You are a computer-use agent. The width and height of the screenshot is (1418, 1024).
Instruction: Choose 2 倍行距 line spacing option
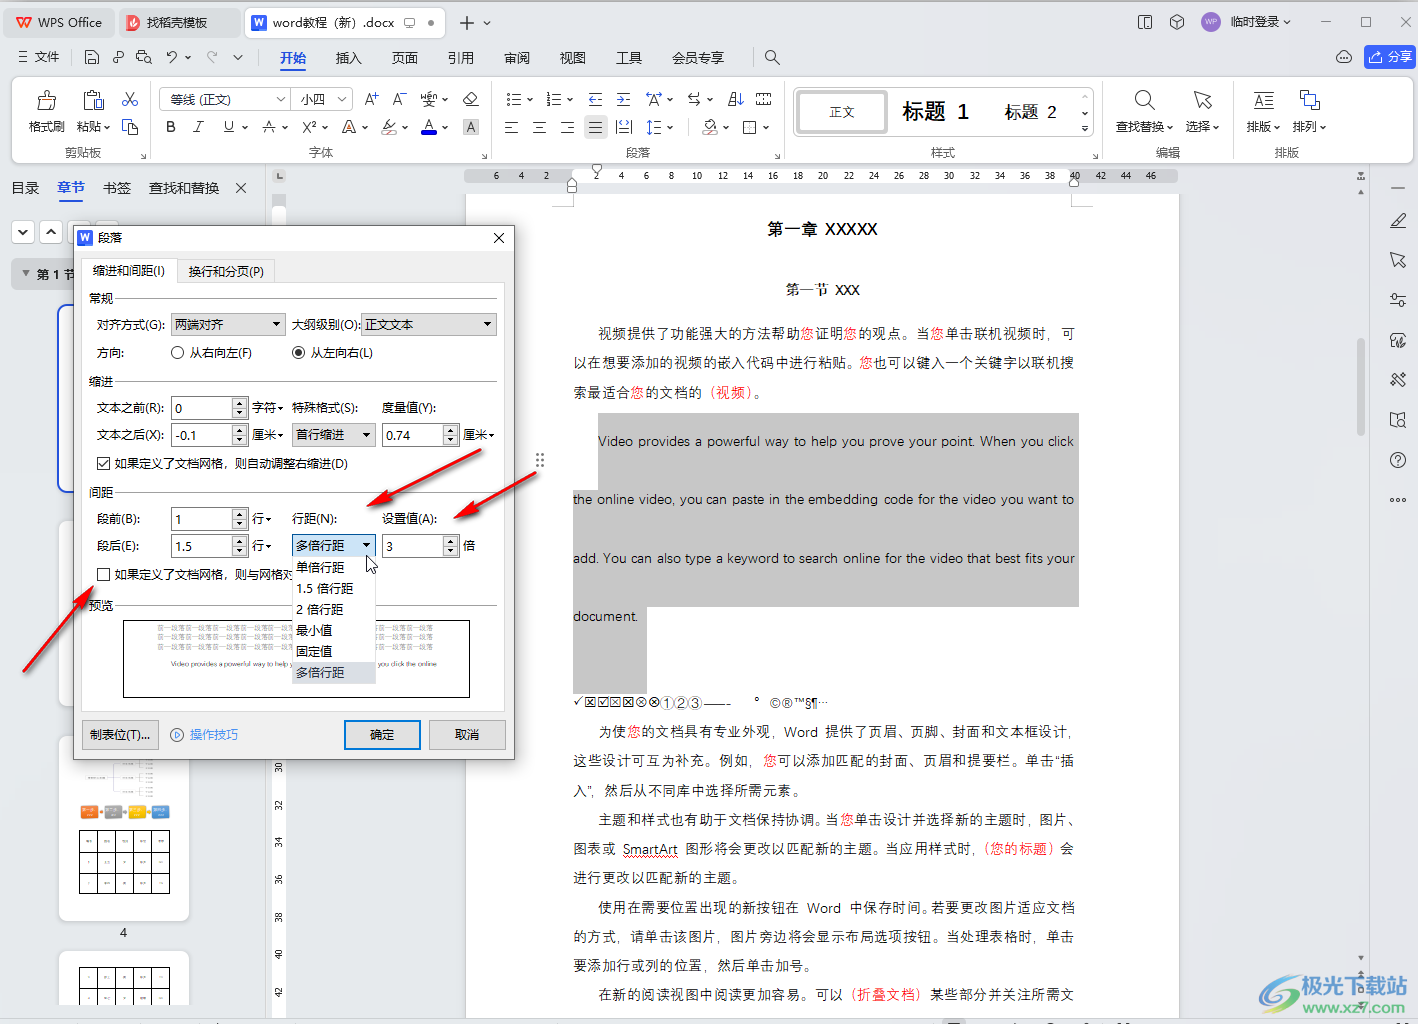(x=334, y=609)
